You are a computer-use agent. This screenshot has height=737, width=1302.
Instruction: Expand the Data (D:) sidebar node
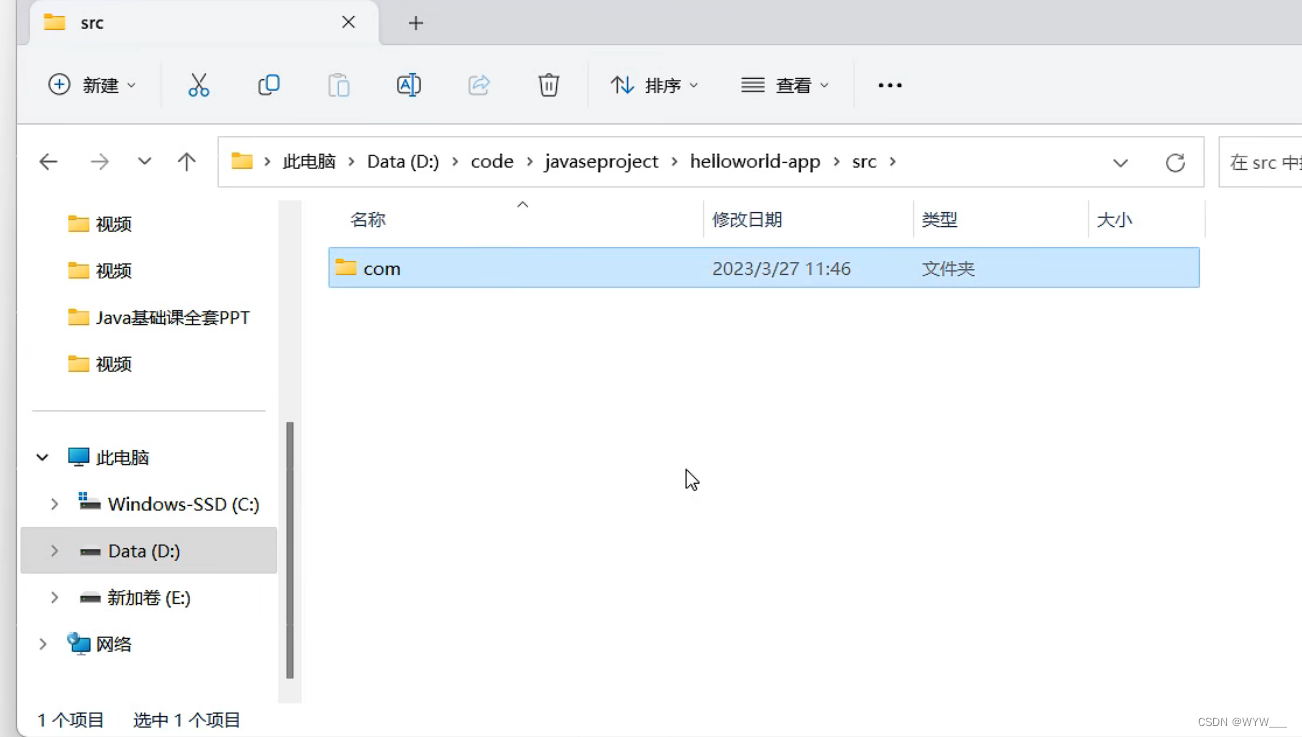54,551
